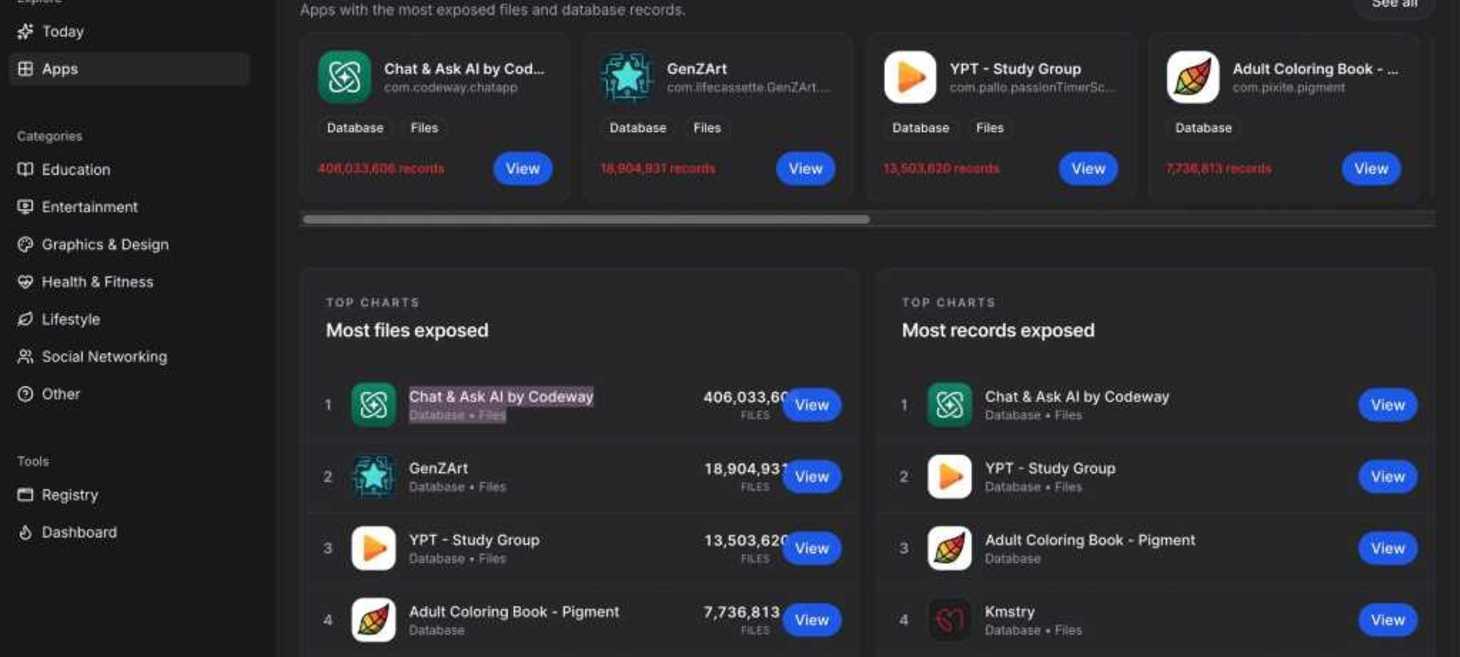Click YPT icon in Most records exposed list

point(949,477)
